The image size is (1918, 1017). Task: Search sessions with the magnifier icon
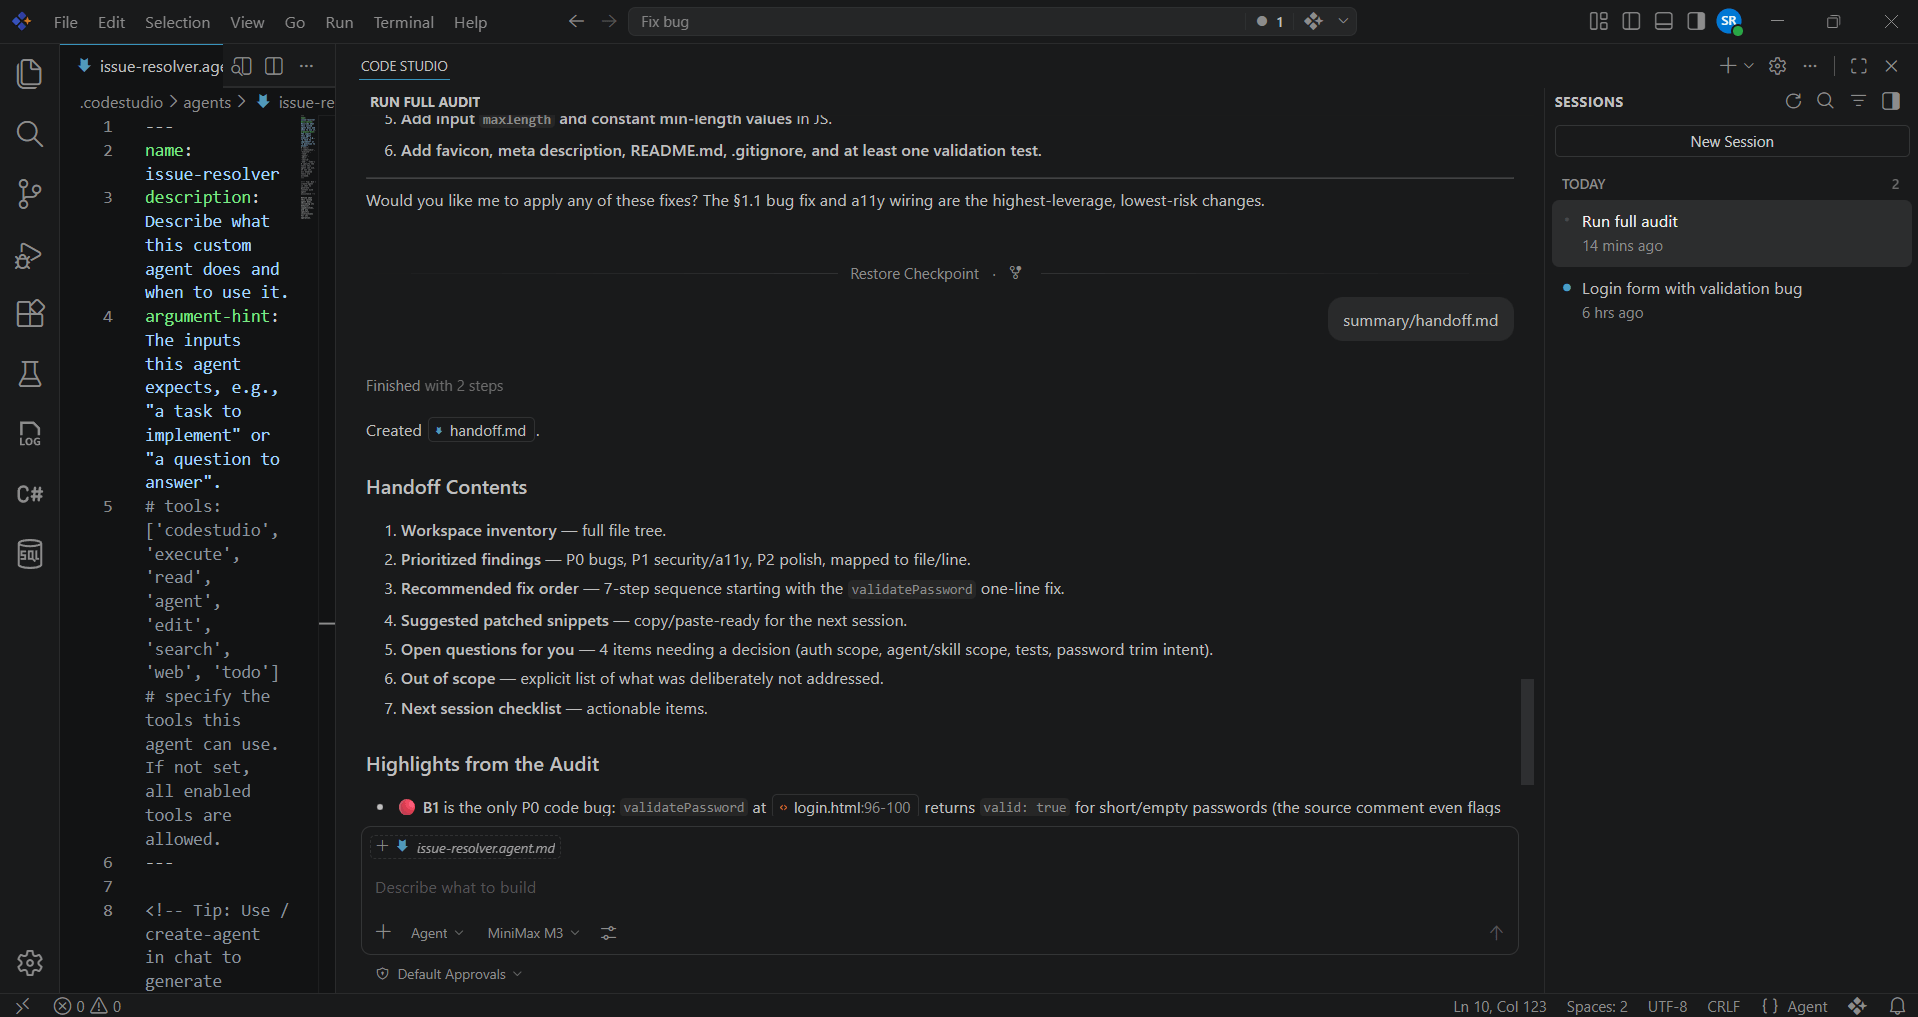coord(1825,101)
